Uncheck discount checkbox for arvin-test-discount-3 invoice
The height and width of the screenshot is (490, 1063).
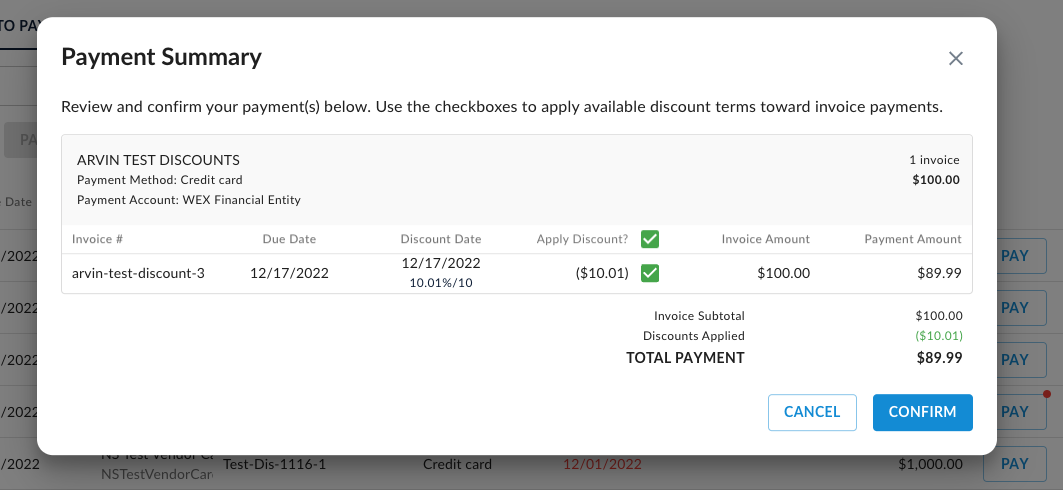pos(650,273)
